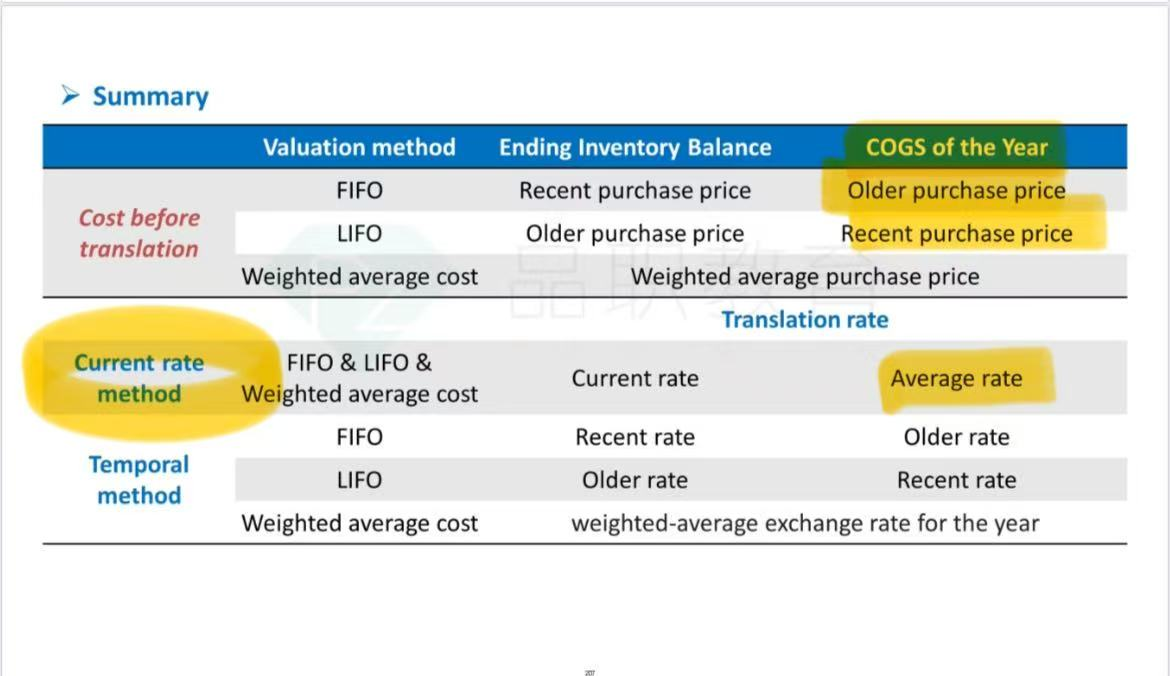Click the blue arrow bullet beside Summary
This screenshot has height=676, width=1170.
pyautogui.click(x=70, y=95)
